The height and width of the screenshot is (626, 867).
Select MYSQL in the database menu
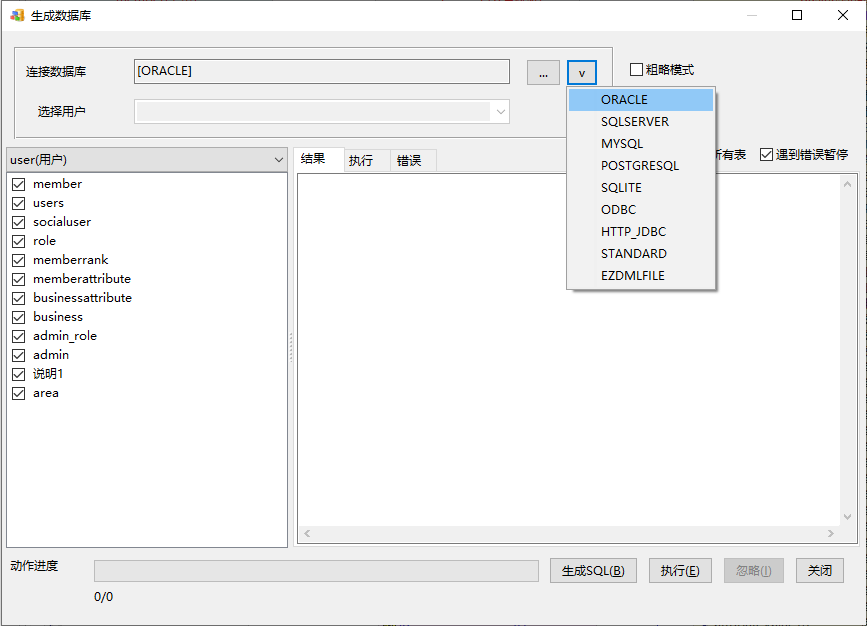click(x=641, y=144)
